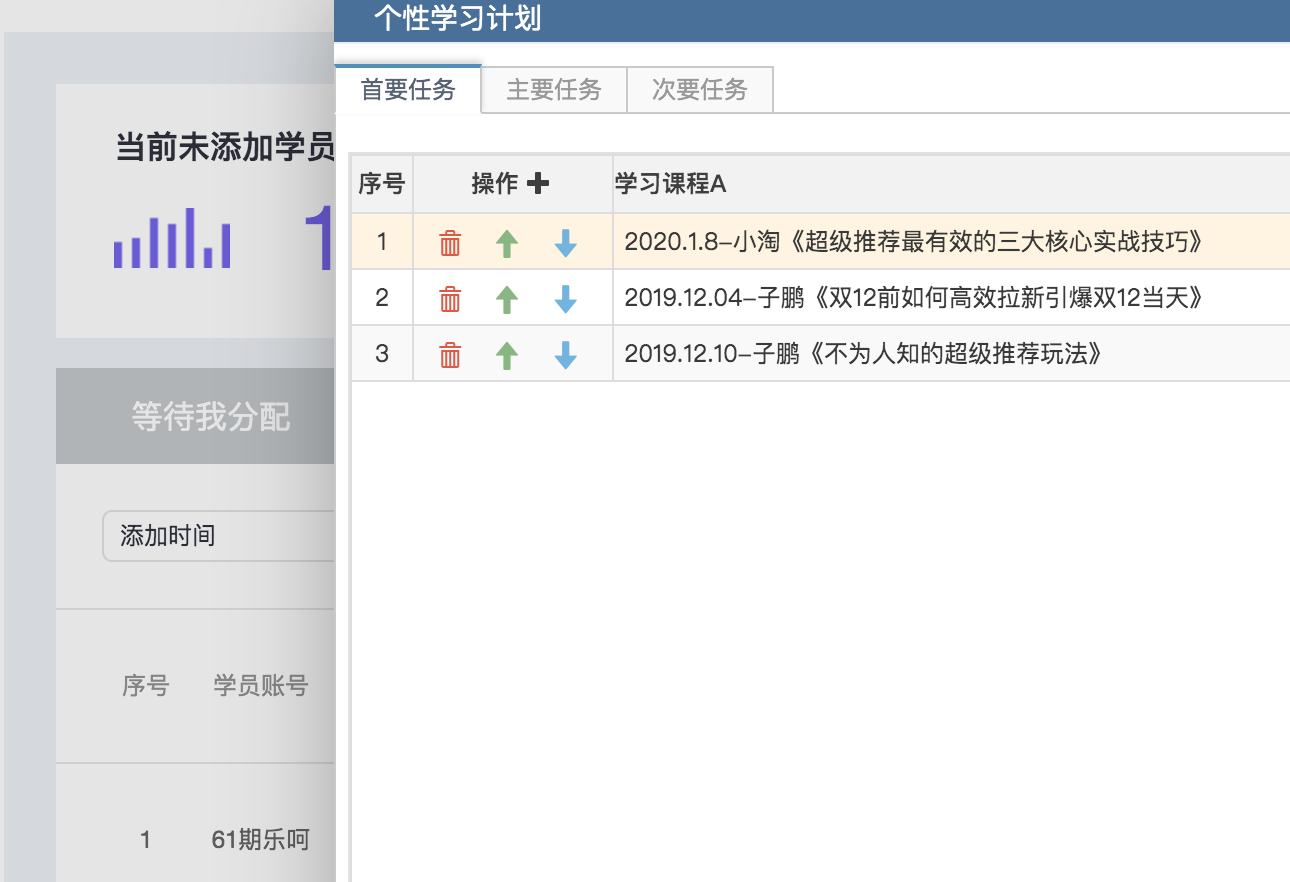
Task: Click the 61期乐呵 student account
Action: [x=260, y=840]
